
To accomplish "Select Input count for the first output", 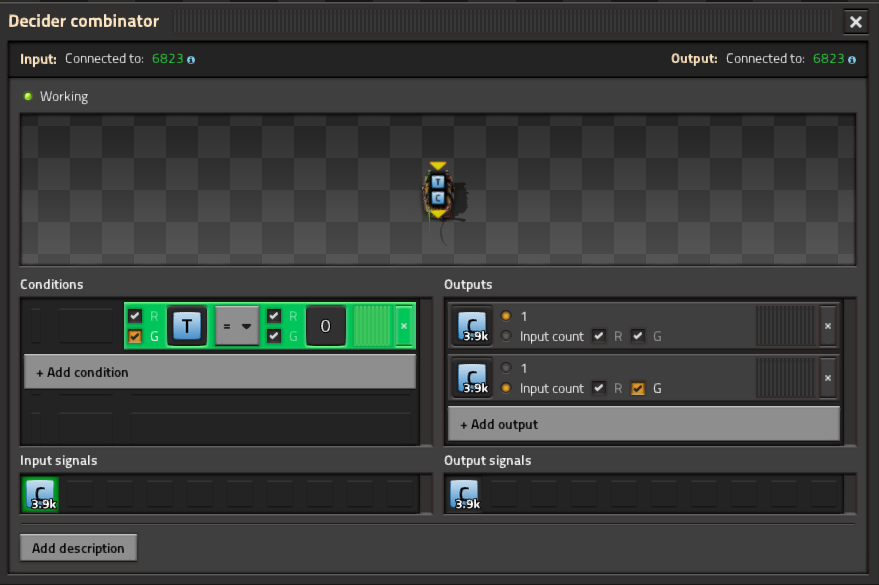I will click(507, 337).
